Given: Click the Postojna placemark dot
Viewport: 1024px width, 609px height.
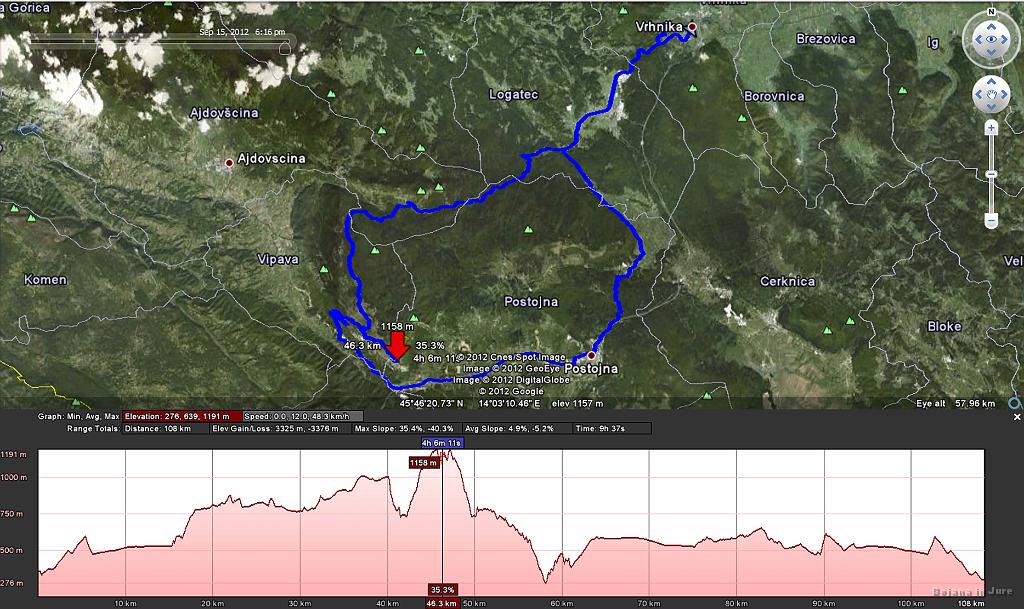Looking at the screenshot, I should (x=591, y=356).
